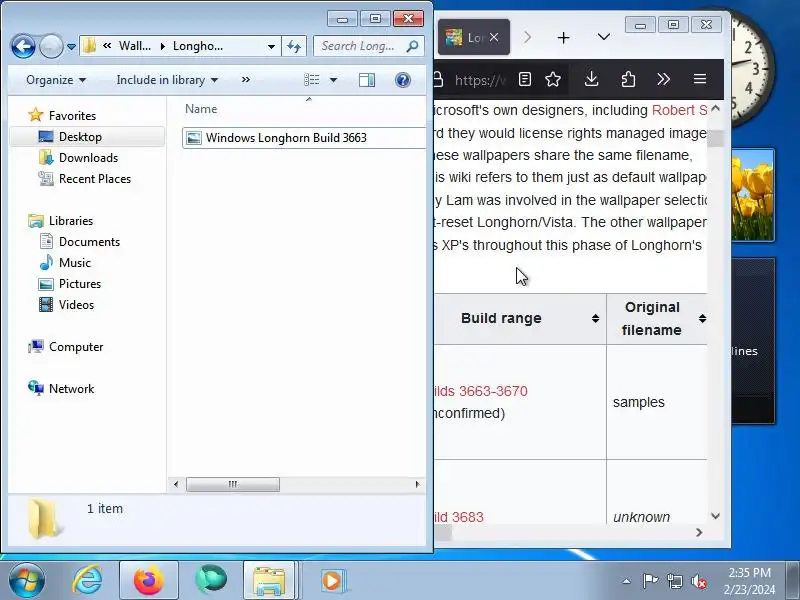Click the magnifier search icon in Explorer

click(412, 46)
